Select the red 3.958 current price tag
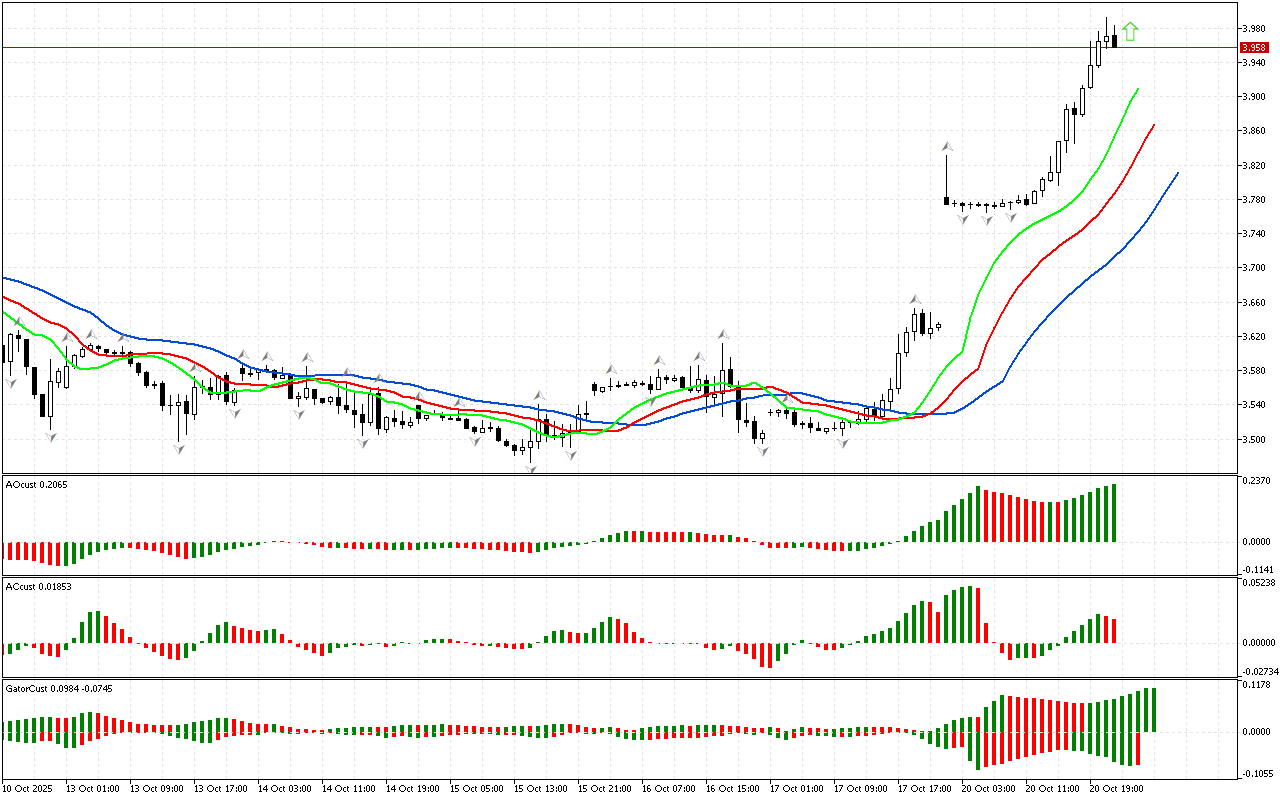 coord(1252,47)
